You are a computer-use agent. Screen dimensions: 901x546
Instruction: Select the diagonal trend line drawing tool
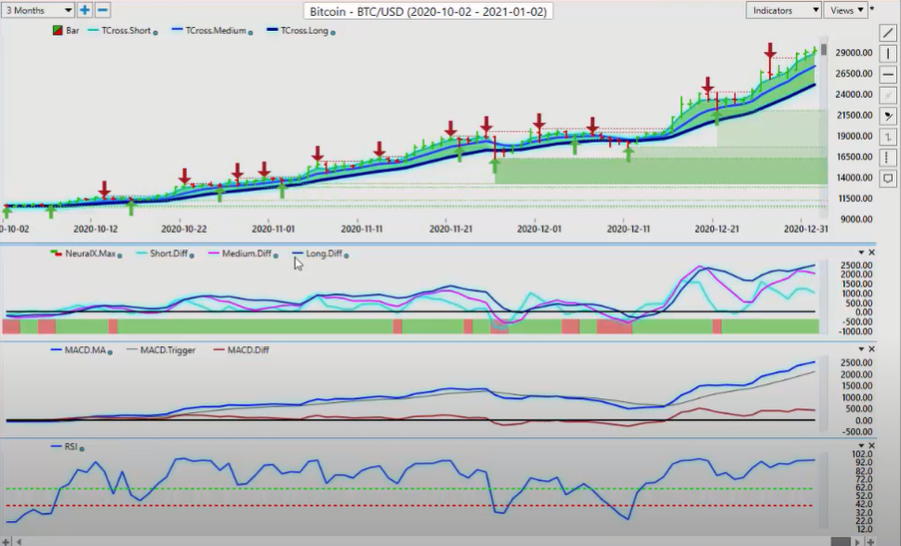(888, 33)
